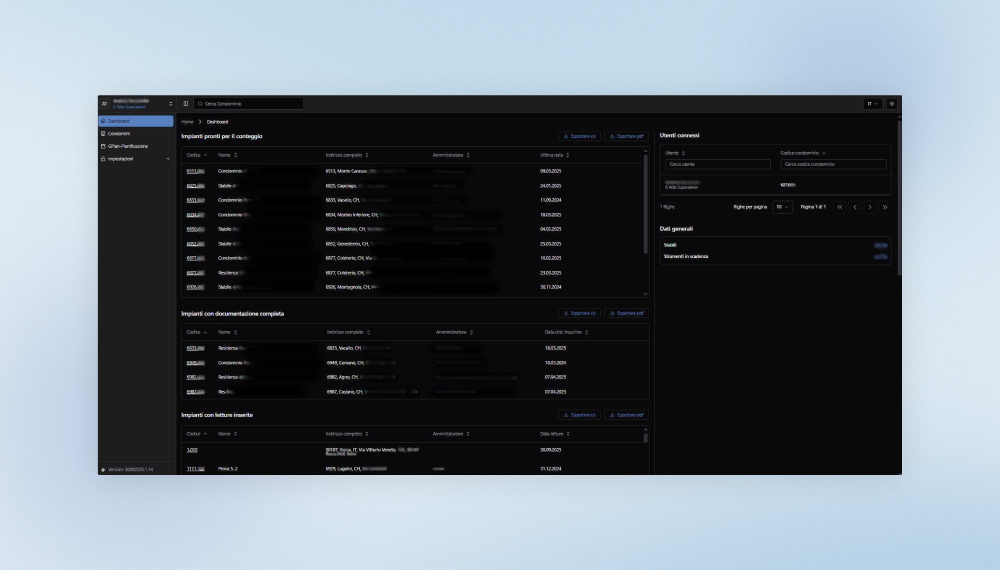This screenshot has height=570, width=1000.
Task: Open code 1.010 link in letture inserite
Action: pos(192,449)
